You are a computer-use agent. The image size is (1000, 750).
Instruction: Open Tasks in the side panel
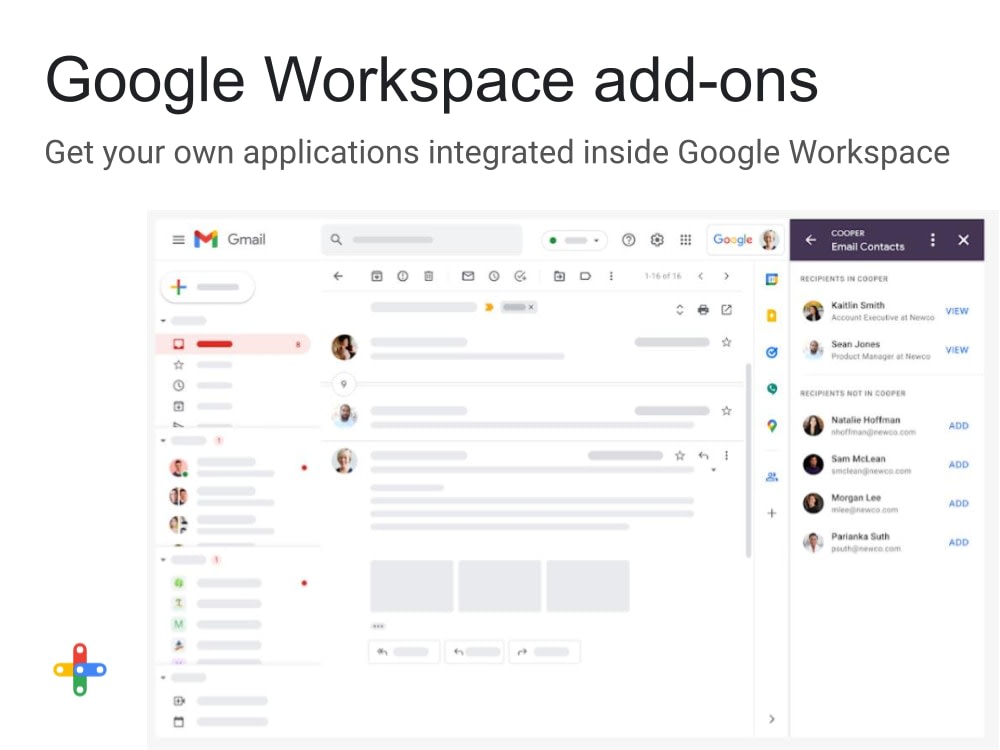(x=771, y=352)
